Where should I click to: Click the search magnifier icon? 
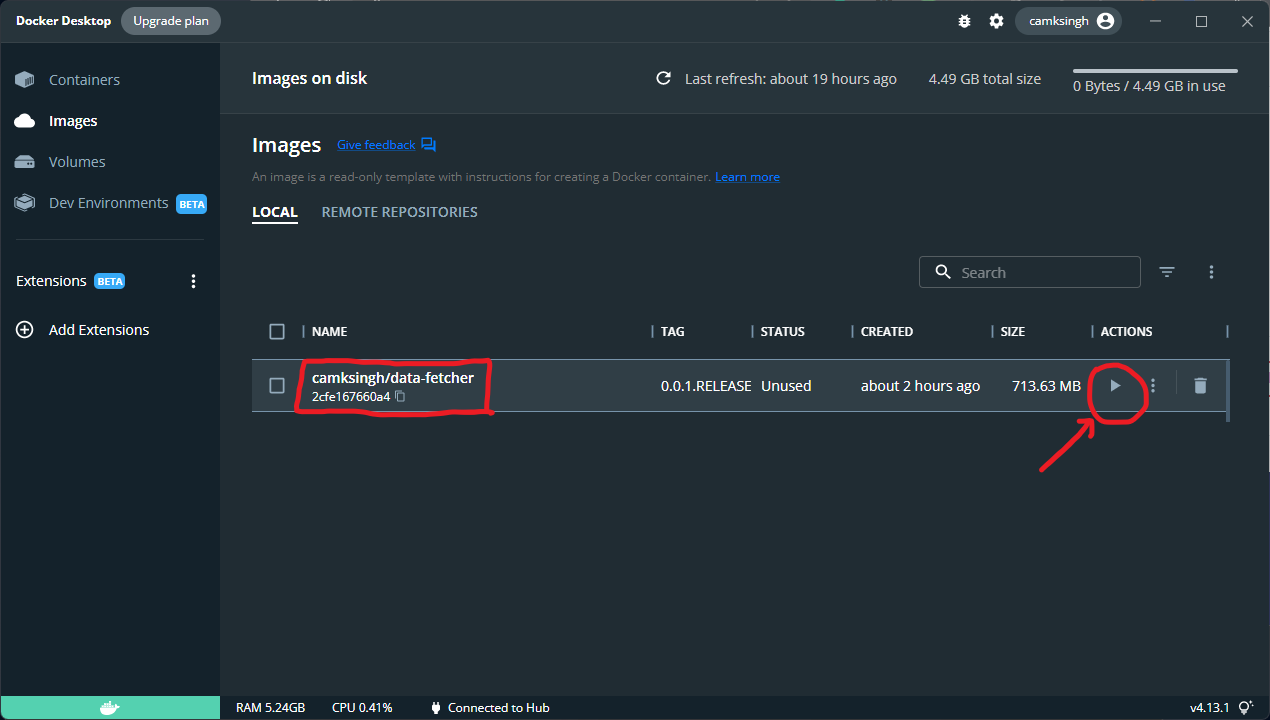pyautogui.click(x=942, y=272)
